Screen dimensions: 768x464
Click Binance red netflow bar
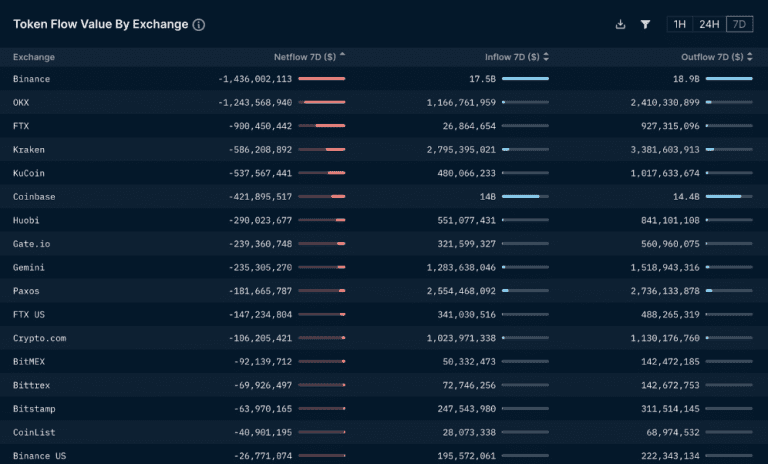322,78
